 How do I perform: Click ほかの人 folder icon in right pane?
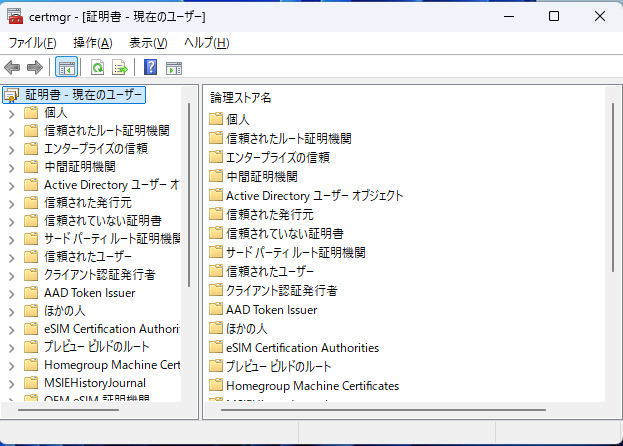(x=216, y=328)
